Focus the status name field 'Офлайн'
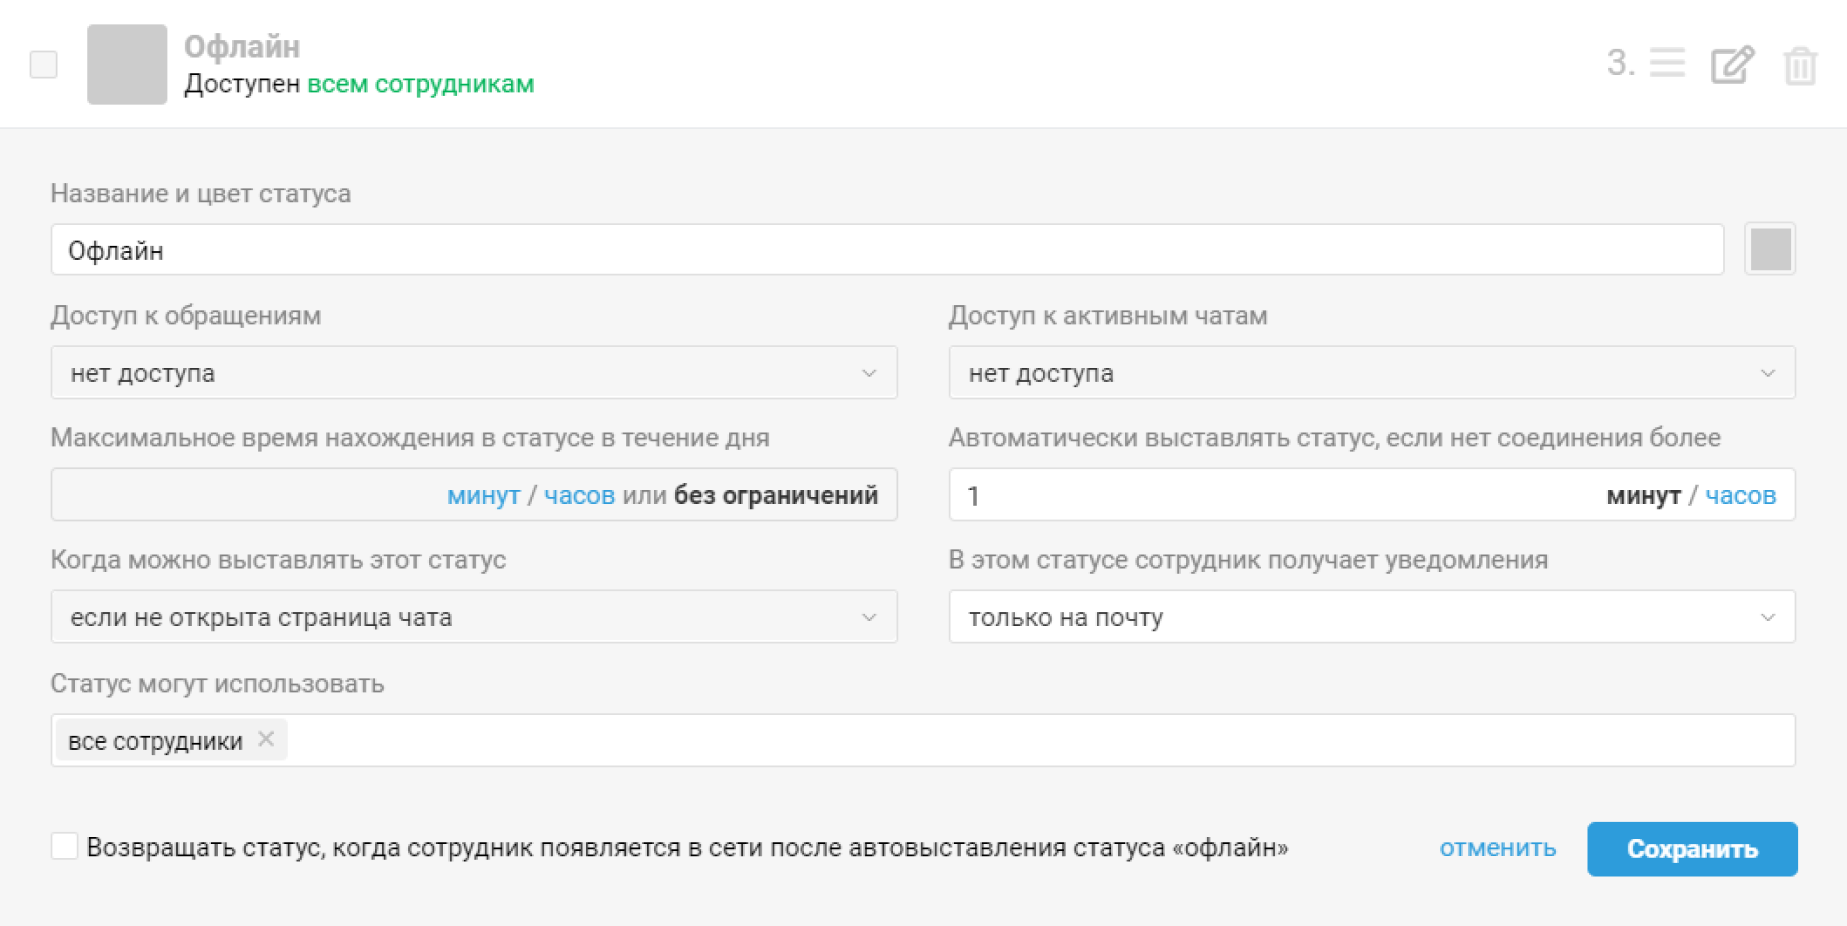 [887, 250]
